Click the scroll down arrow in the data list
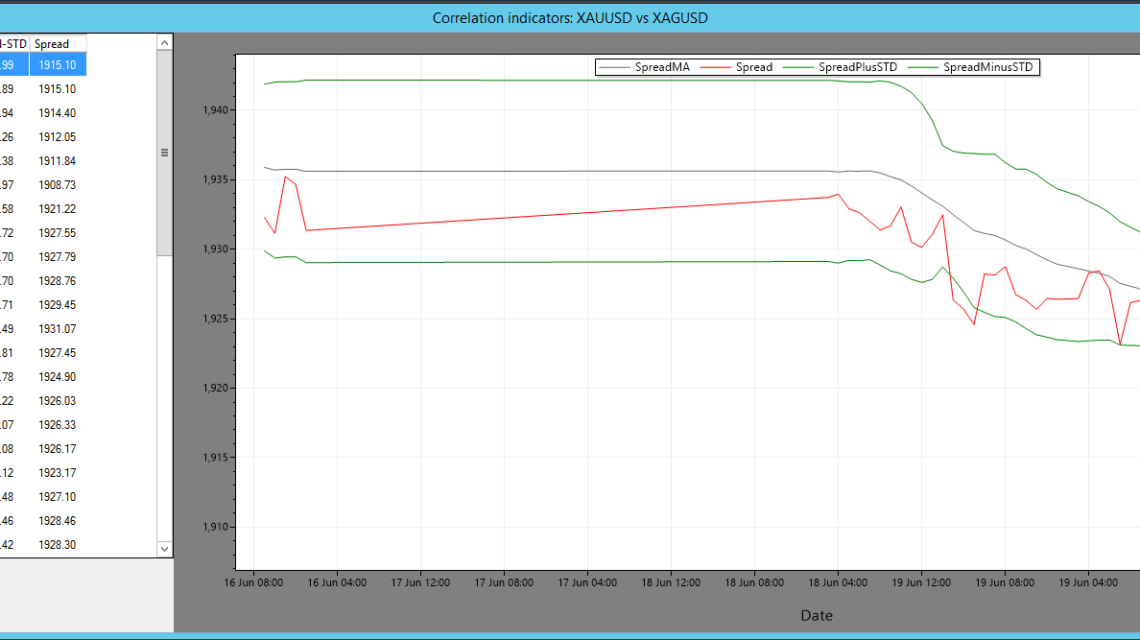Screen dimensions: 1140x640 point(165,548)
